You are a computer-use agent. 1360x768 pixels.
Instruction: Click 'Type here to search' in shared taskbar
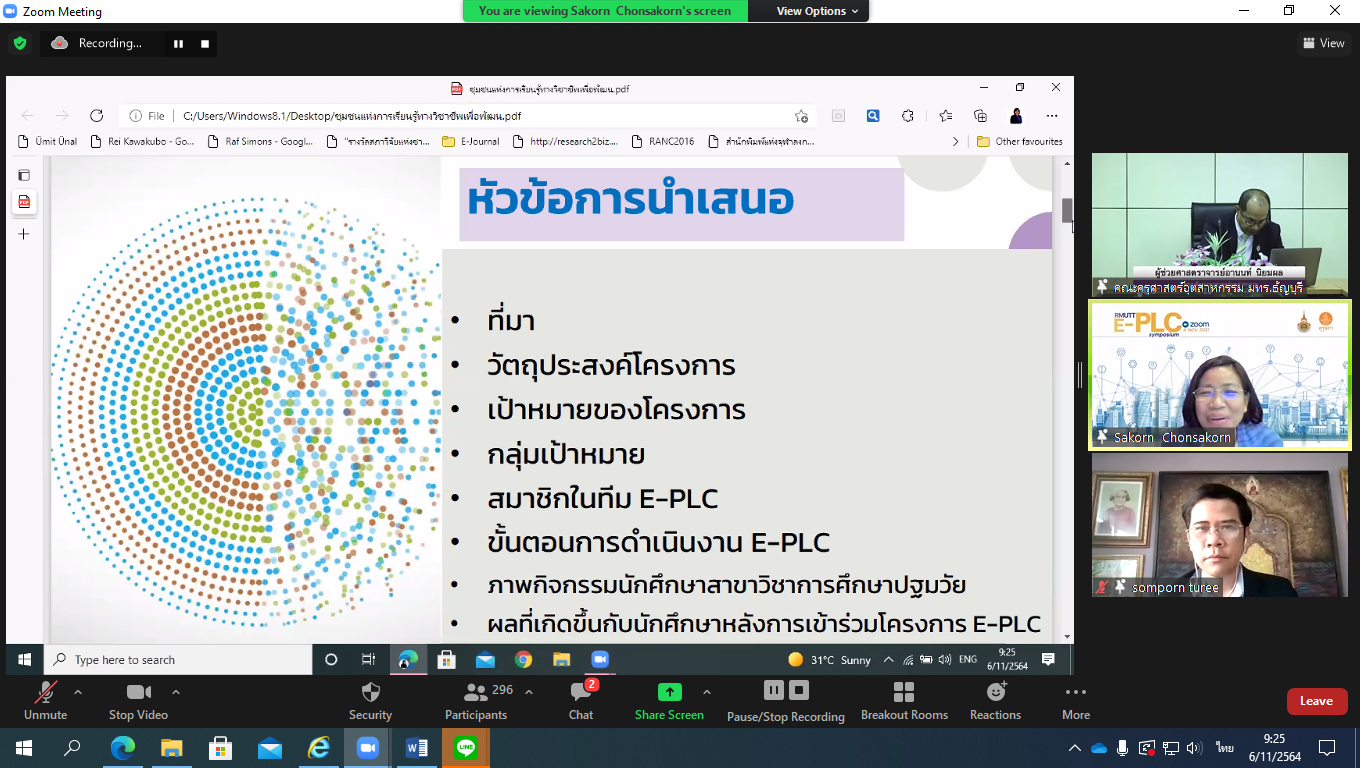click(179, 660)
